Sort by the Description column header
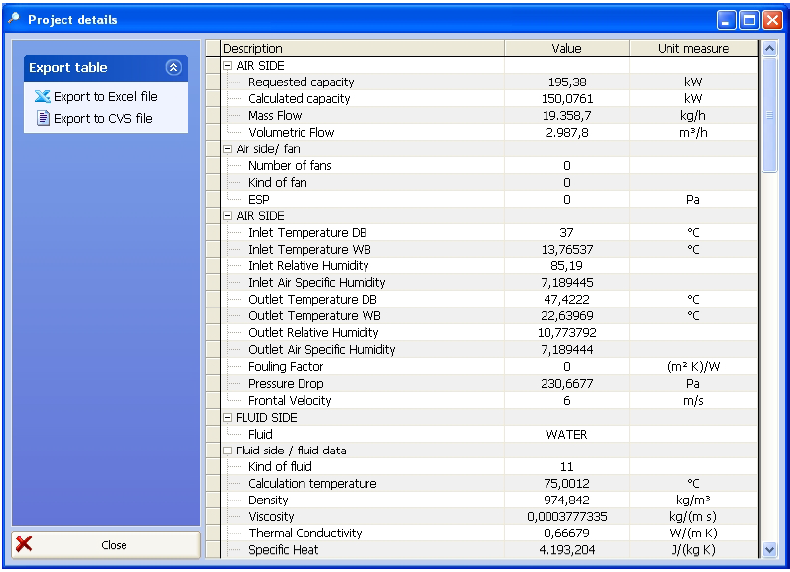This screenshot has height=572, width=790. pyautogui.click(x=361, y=48)
